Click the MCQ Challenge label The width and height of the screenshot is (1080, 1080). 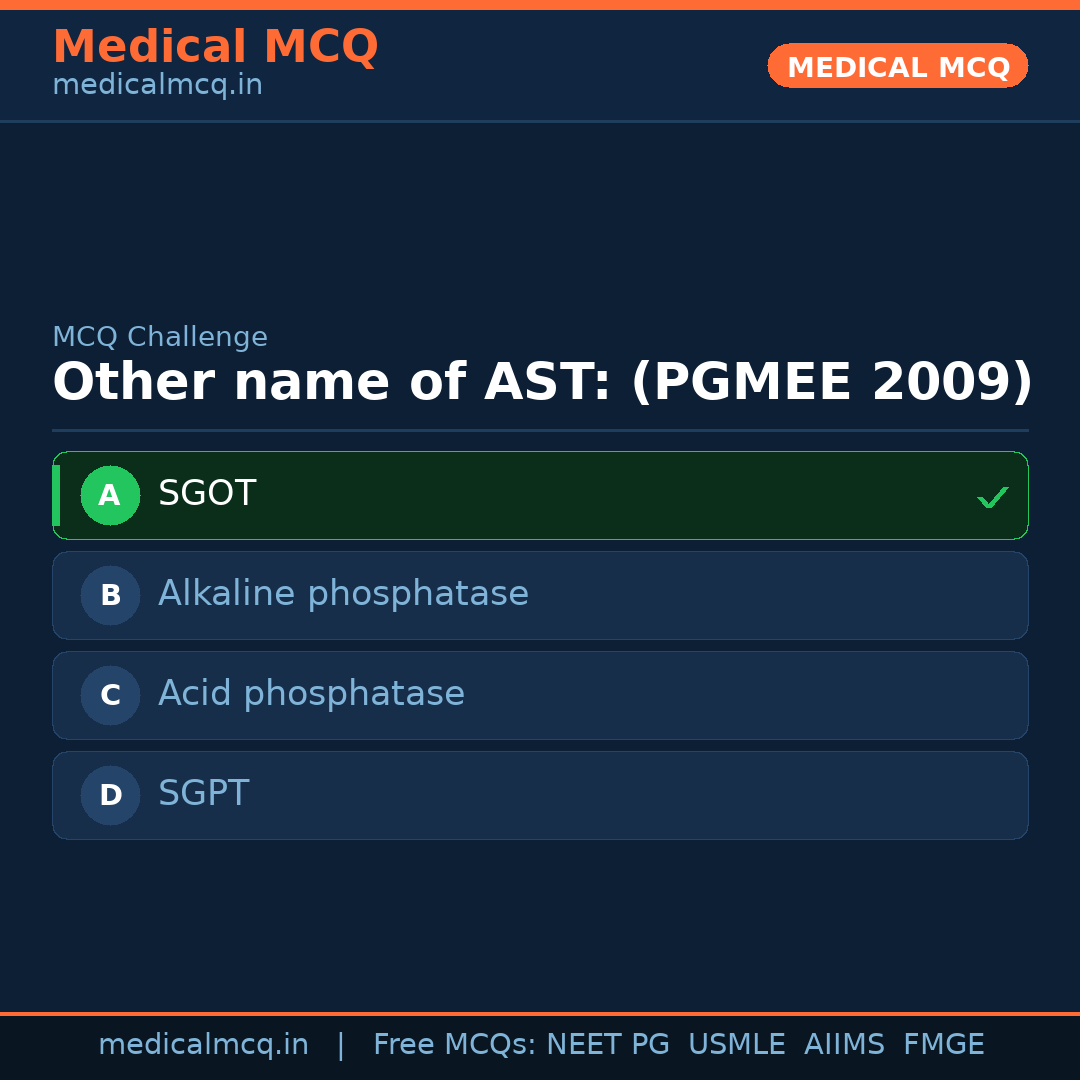(x=160, y=336)
